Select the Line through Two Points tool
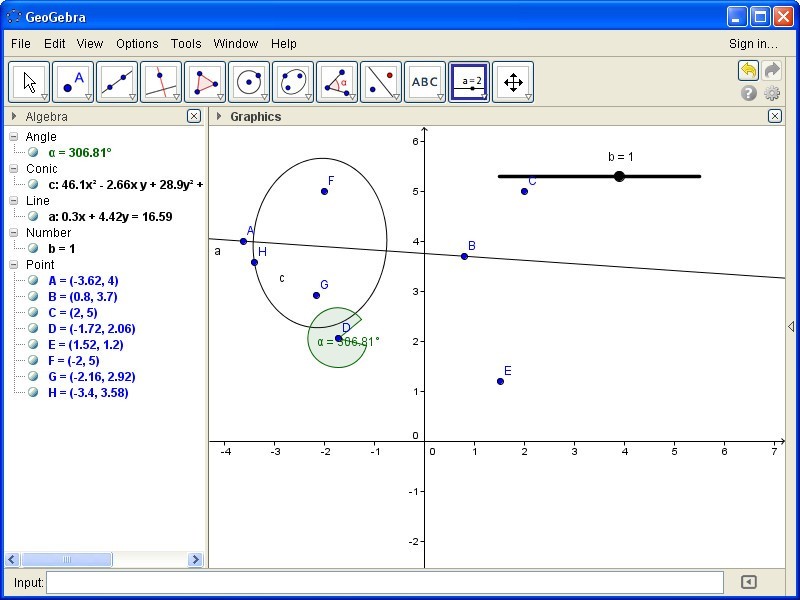Viewport: 800px width, 600px height. point(117,82)
